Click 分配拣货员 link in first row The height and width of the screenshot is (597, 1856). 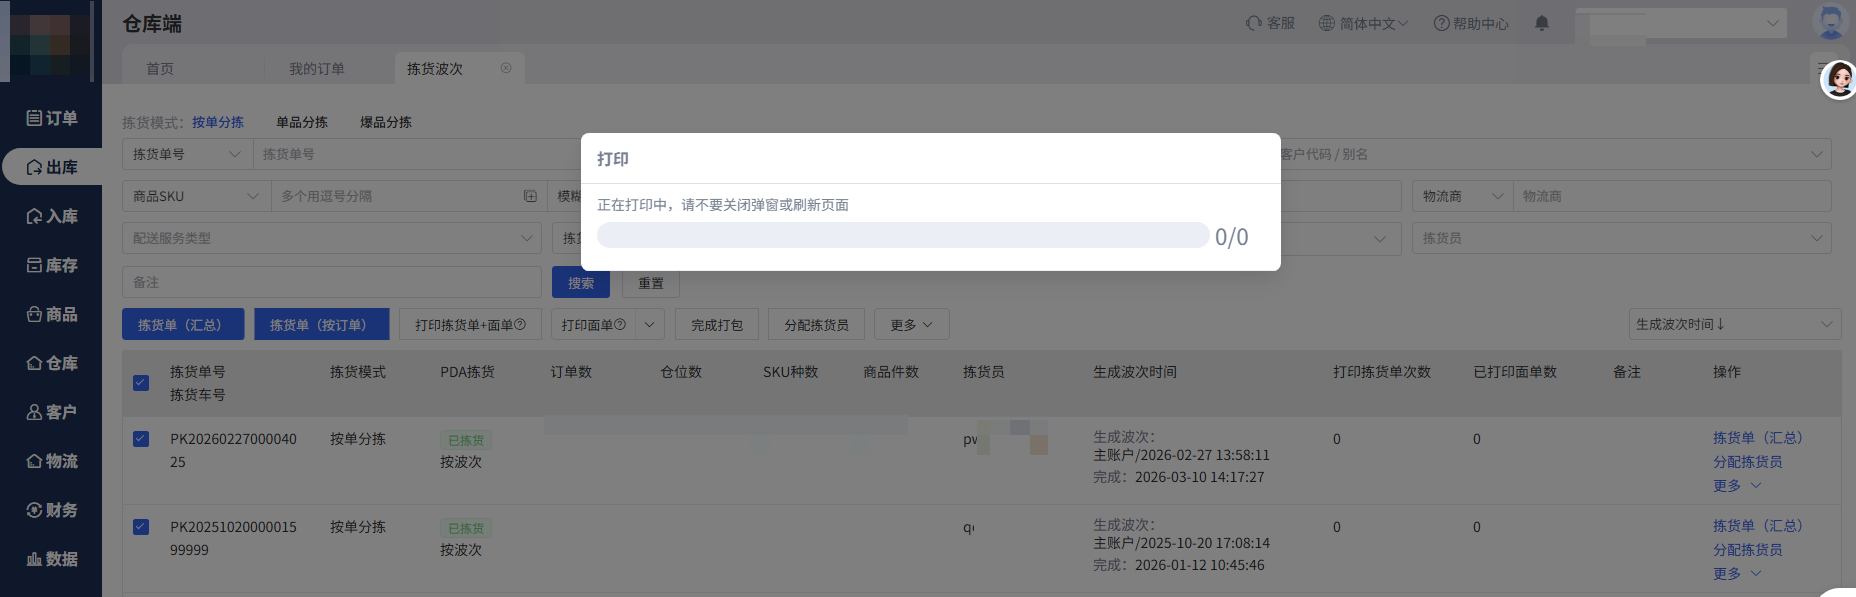[1746, 462]
